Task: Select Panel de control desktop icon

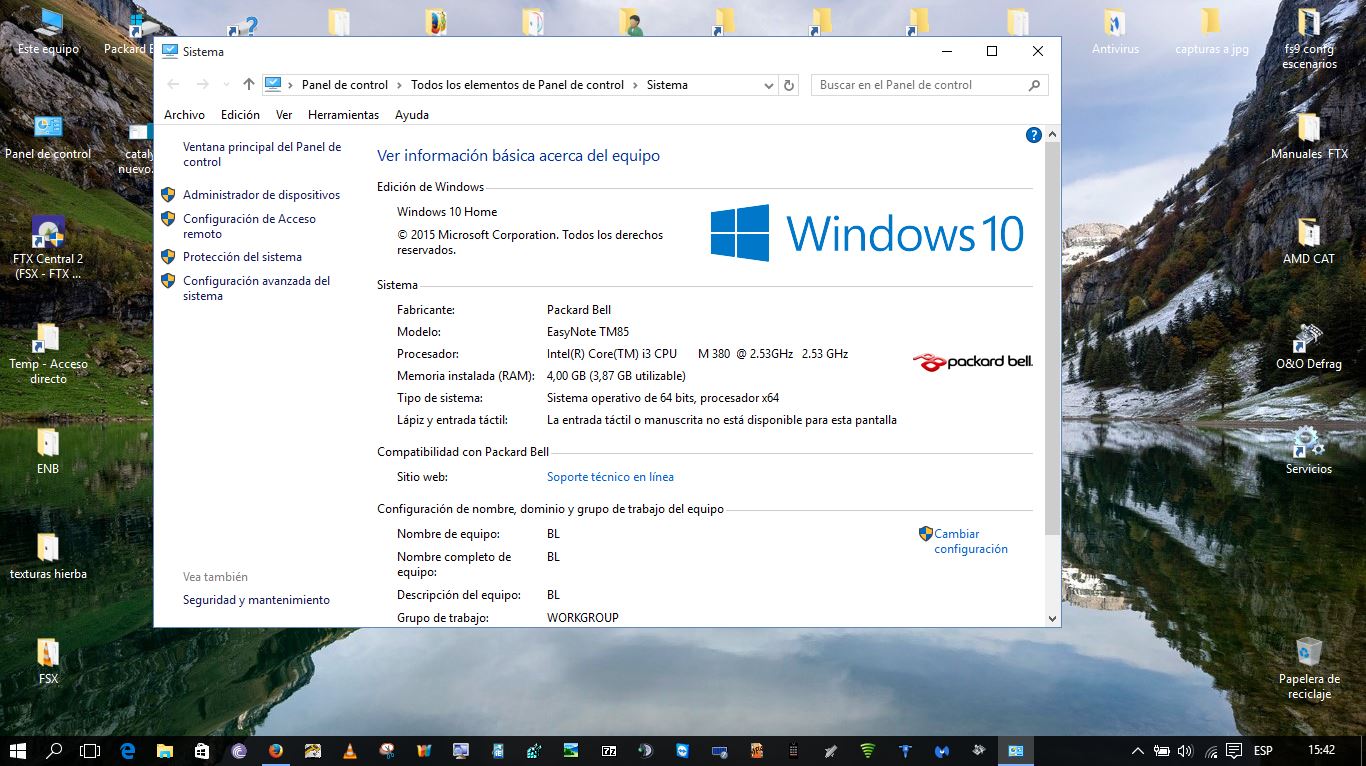Action: pos(48,138)
